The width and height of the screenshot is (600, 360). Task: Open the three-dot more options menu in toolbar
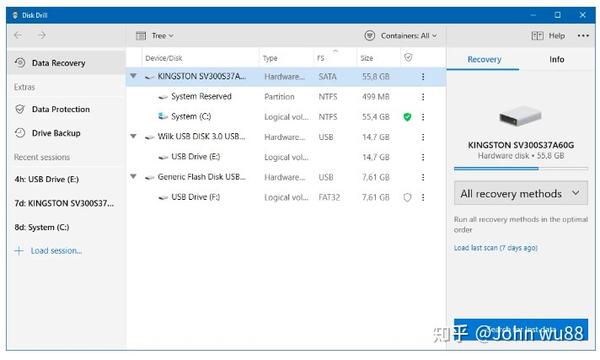tap(583, 36)
